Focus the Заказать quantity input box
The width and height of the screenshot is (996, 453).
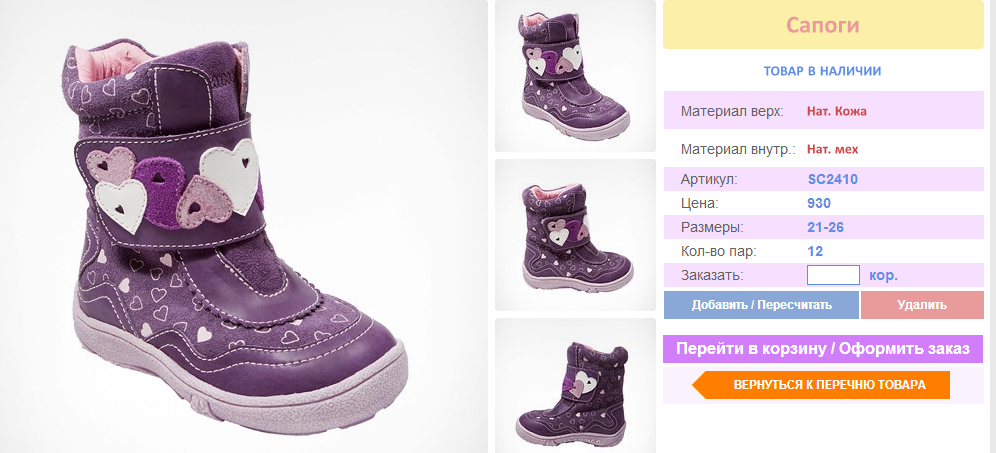pos(833,275)
